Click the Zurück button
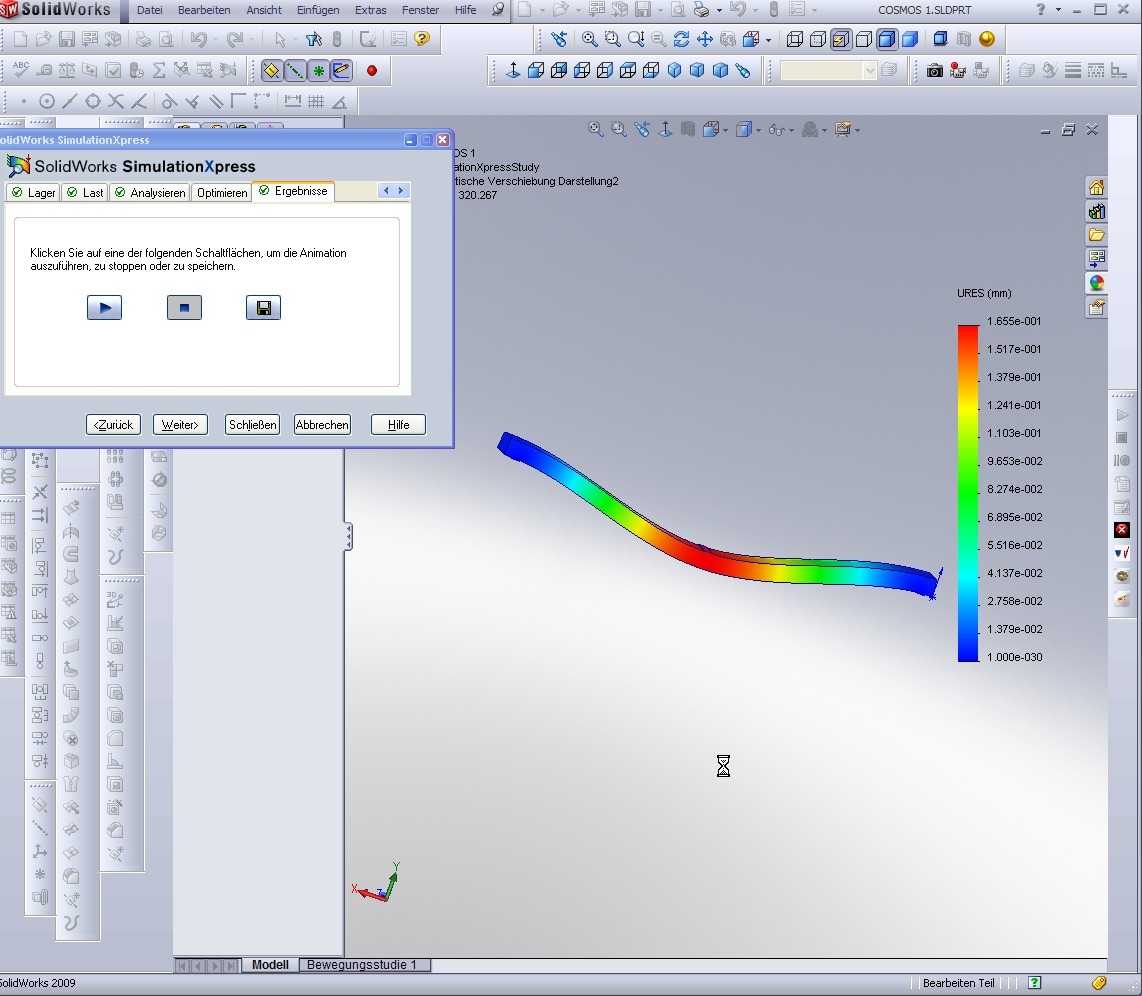Screen dimensions: 1142x996 [113, 424]
